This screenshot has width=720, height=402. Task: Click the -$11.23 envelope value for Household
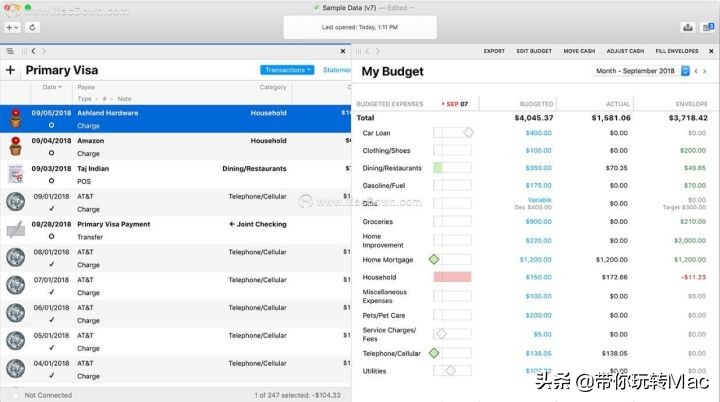[693, 277]
